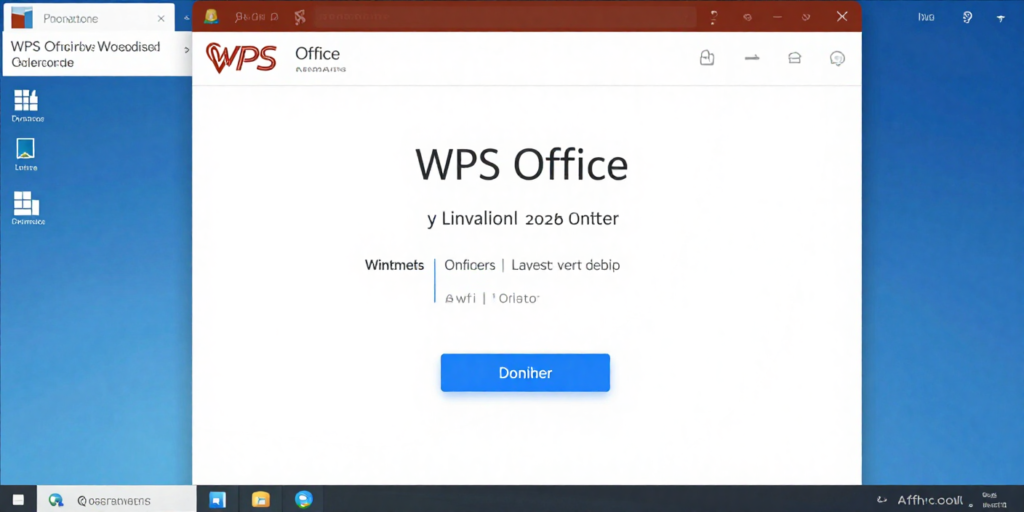Click the taskbar search box
The height and width of the screenshot is (512, 1024).
tap(116, 500)
